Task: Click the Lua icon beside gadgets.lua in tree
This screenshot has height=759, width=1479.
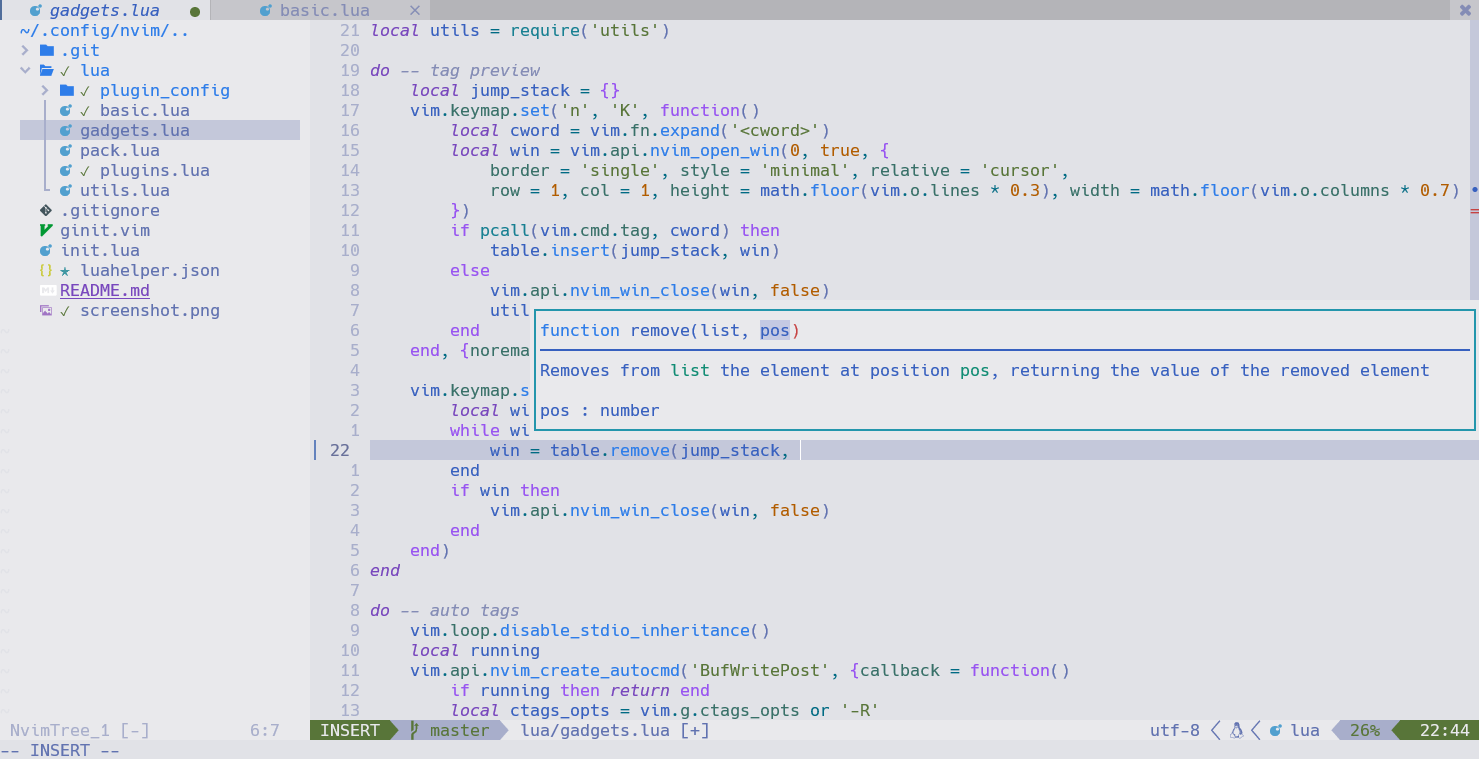Action: tap(66, 130)
